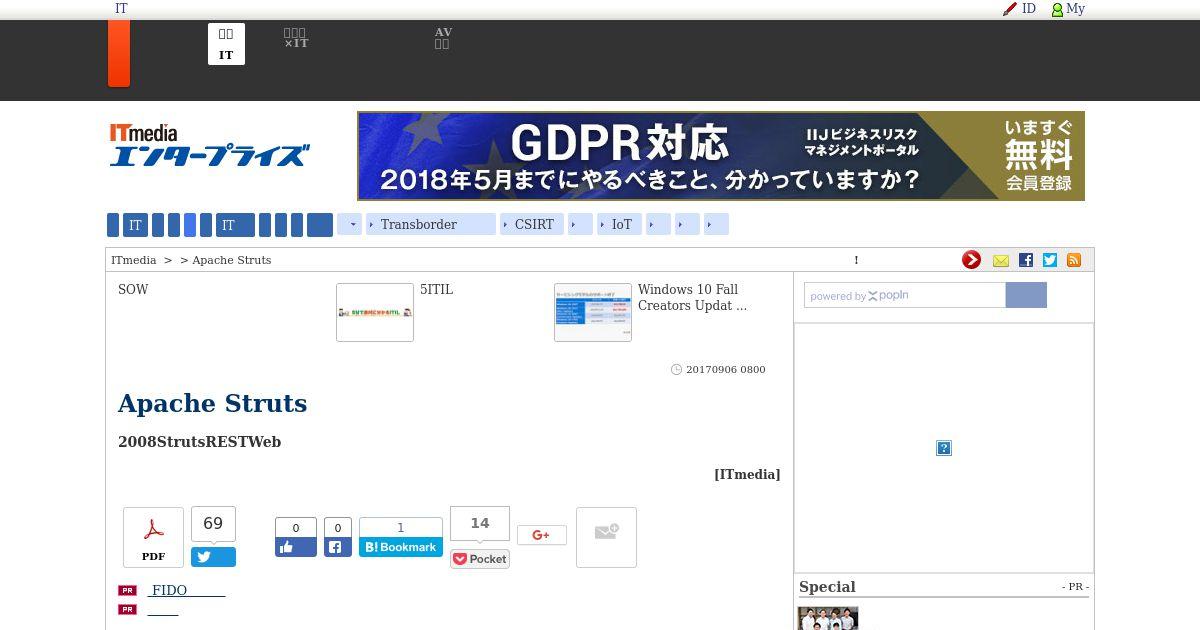This screenshot has height=630, width=1200.
Task: Share the article with the Twitter tweet button
Action: (x=213, y=557)
